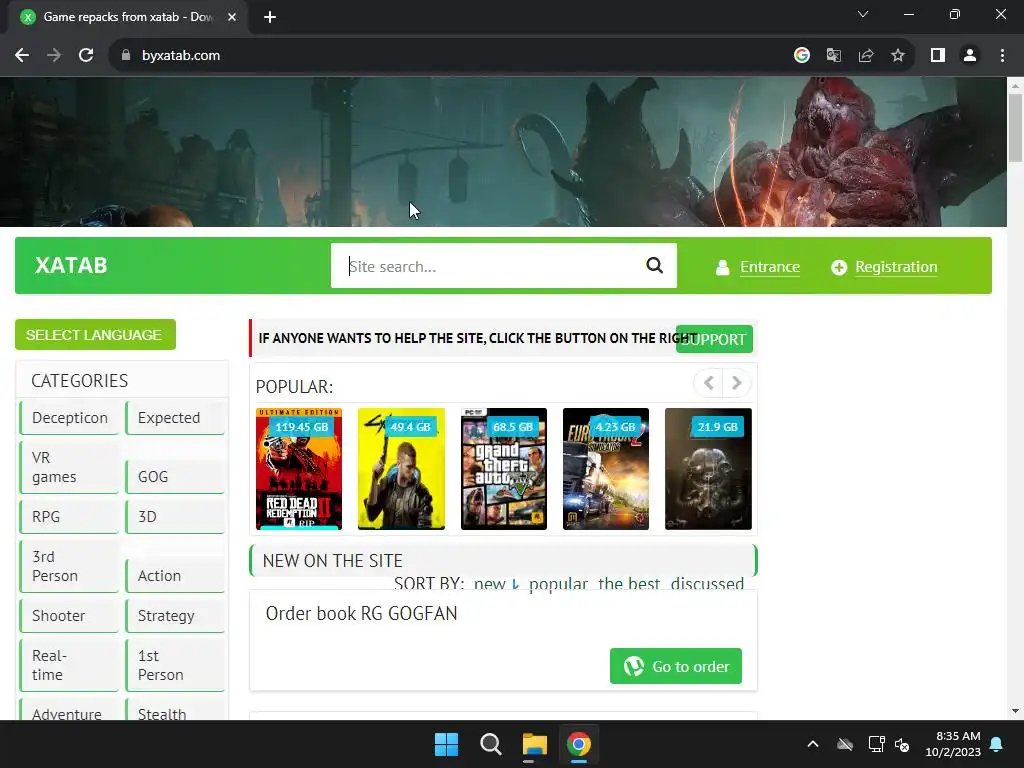Open the 3rd Person category
Screen dimensions: 1024x768
pos(69,566)
